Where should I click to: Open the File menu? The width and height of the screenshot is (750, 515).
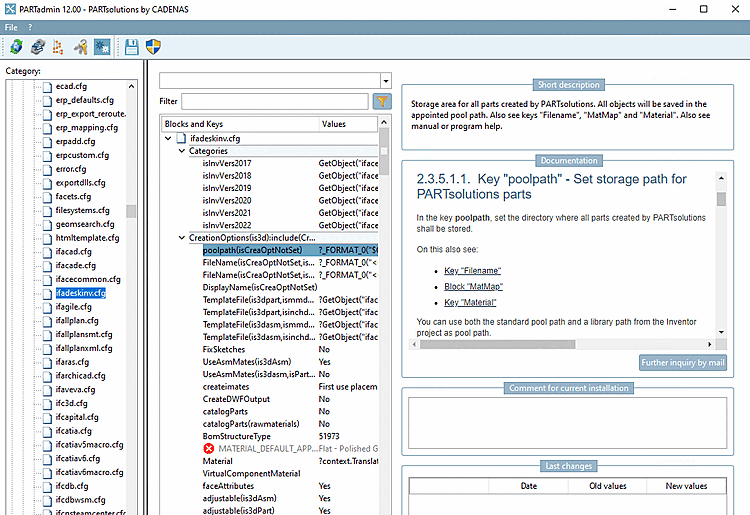(11, 26)
